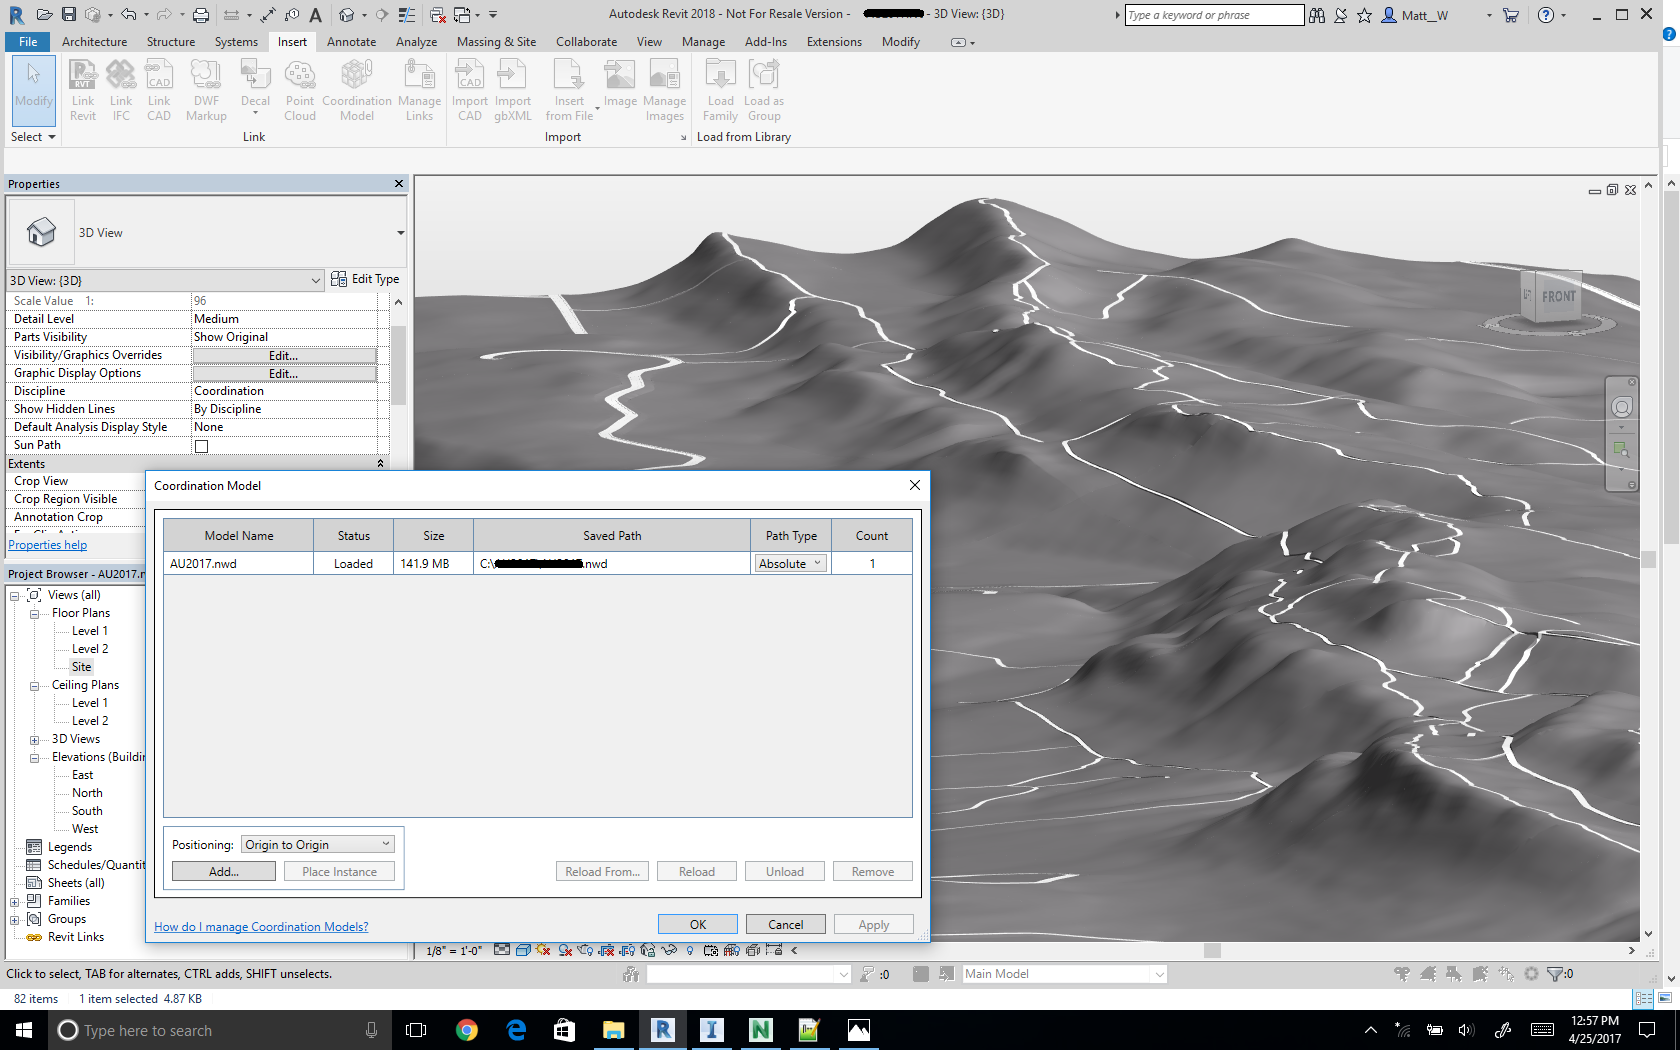1680x1050 pixels.
Task: Toggle the Sun Path checkbox
Action: [x=202, y=446]
